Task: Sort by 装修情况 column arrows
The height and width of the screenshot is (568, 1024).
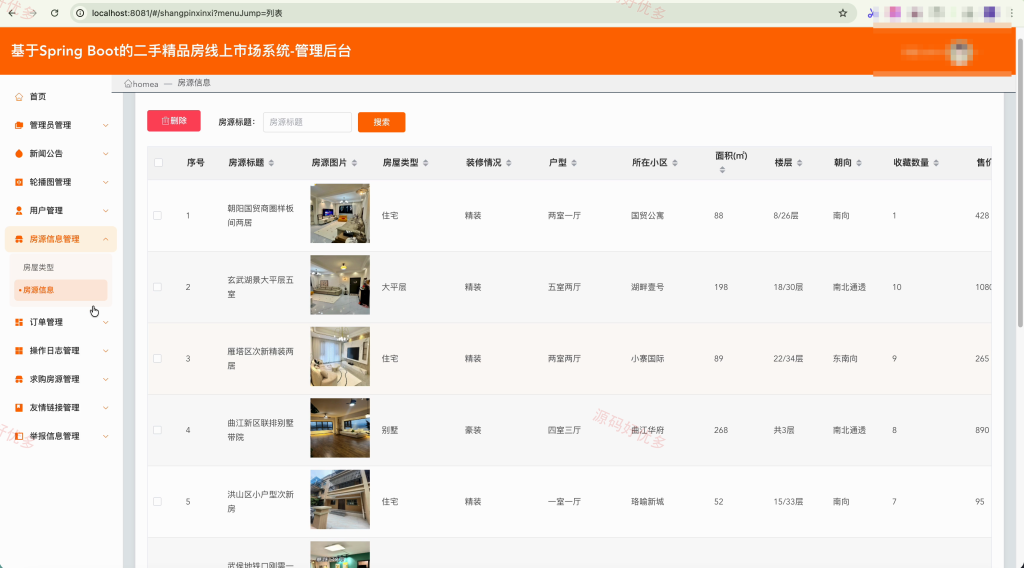Action: 508,163
